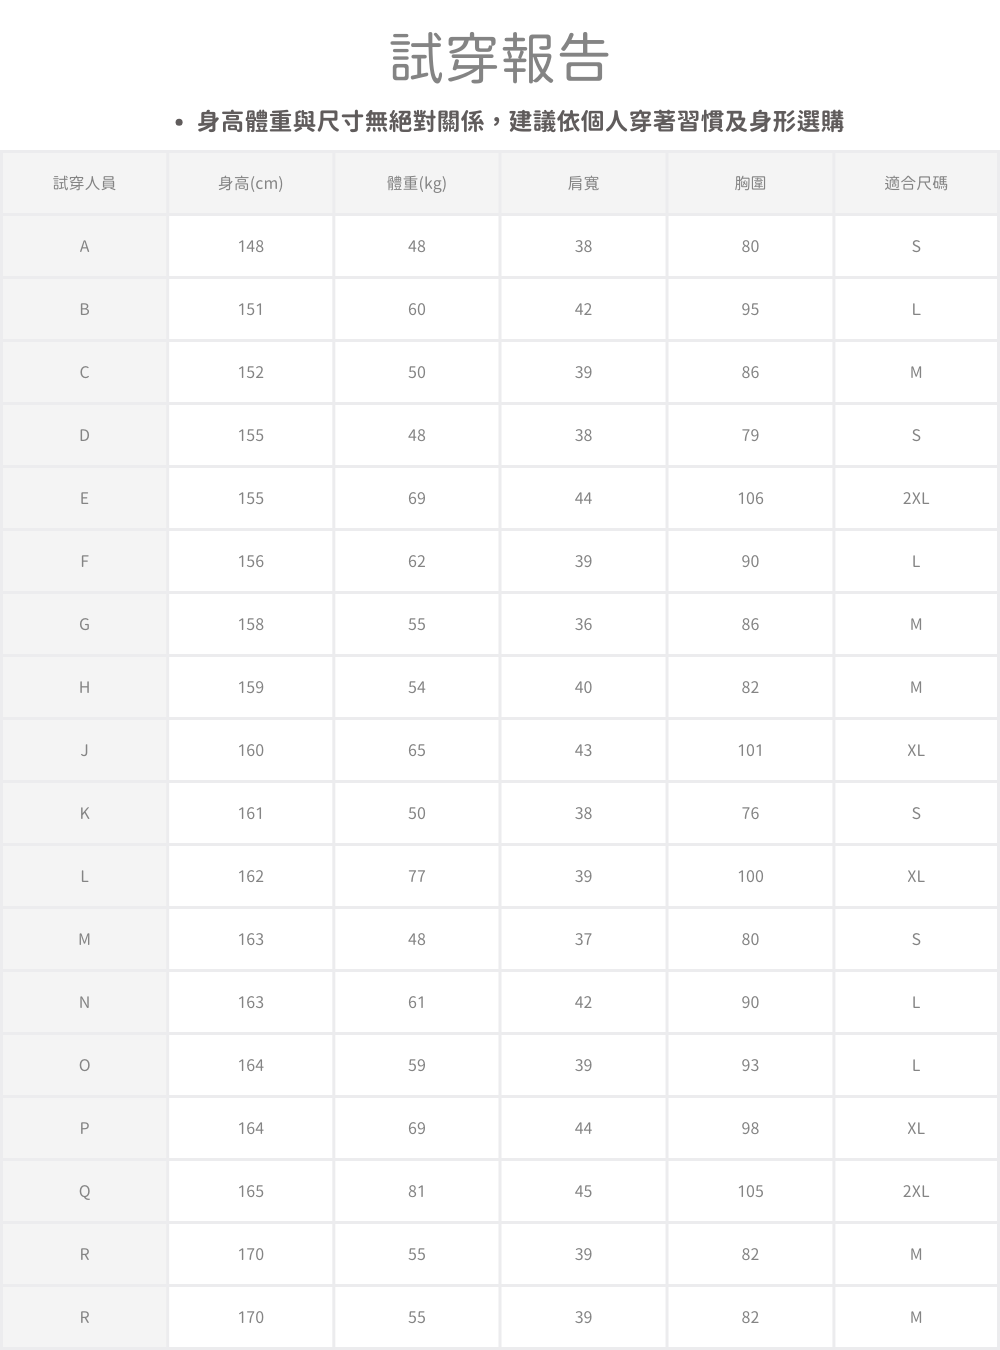Select the 體重(kg) column header

tap(417, 183)
